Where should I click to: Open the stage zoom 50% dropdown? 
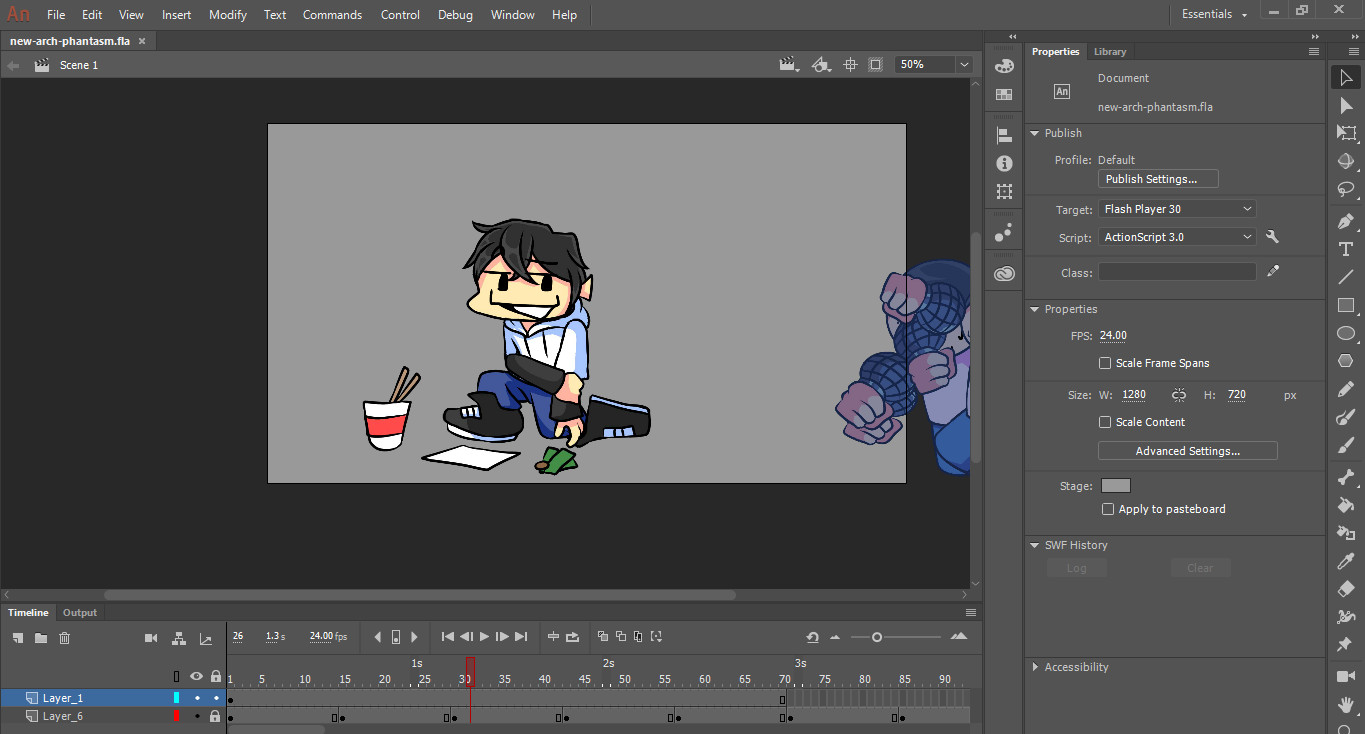pyautogui.click(x=963, y=64)
